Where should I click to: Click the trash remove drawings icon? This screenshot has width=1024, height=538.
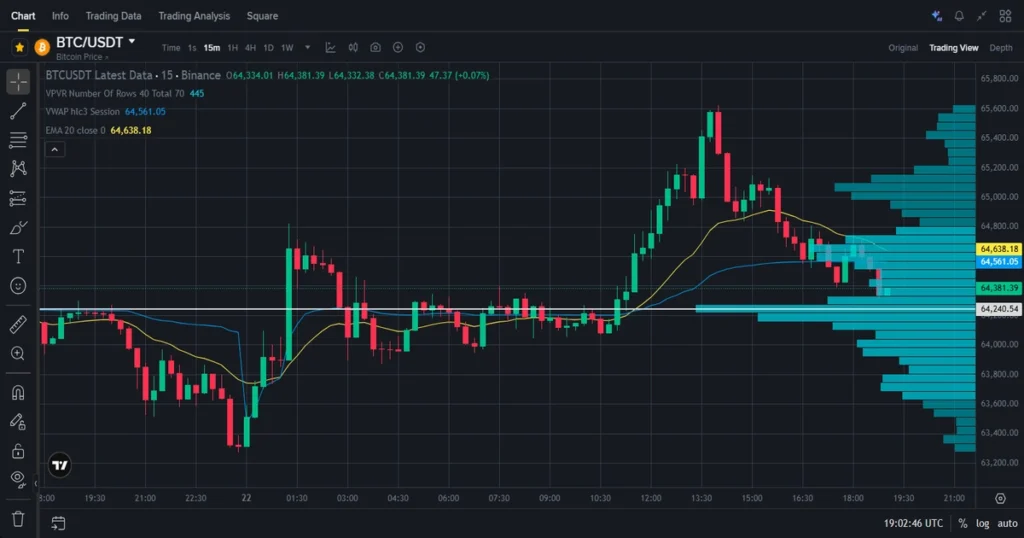(18, 519)
